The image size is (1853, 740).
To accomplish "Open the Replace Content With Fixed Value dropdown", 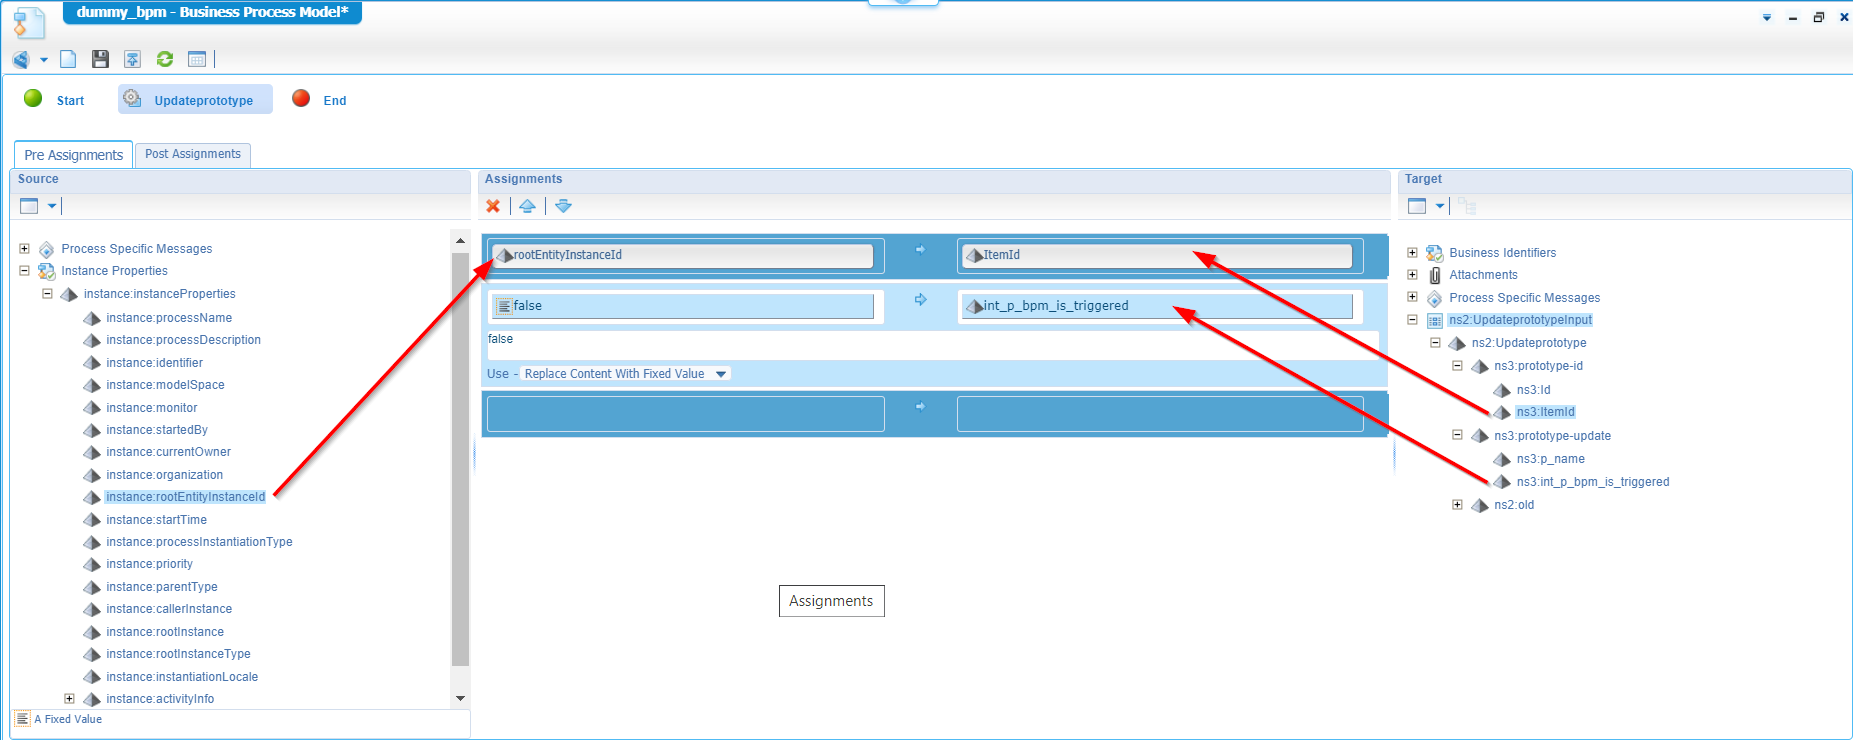I will click(721, 374).
